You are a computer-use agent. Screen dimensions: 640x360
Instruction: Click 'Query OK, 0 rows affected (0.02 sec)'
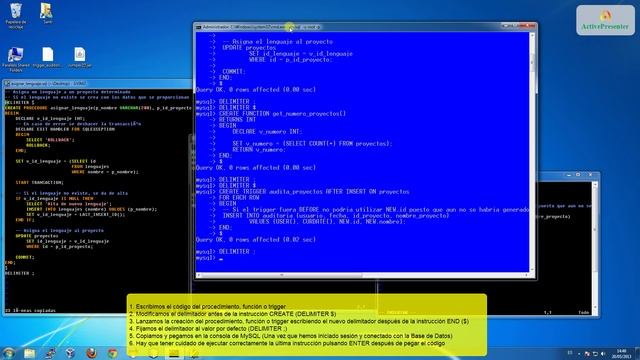click(x=256, y=240)
